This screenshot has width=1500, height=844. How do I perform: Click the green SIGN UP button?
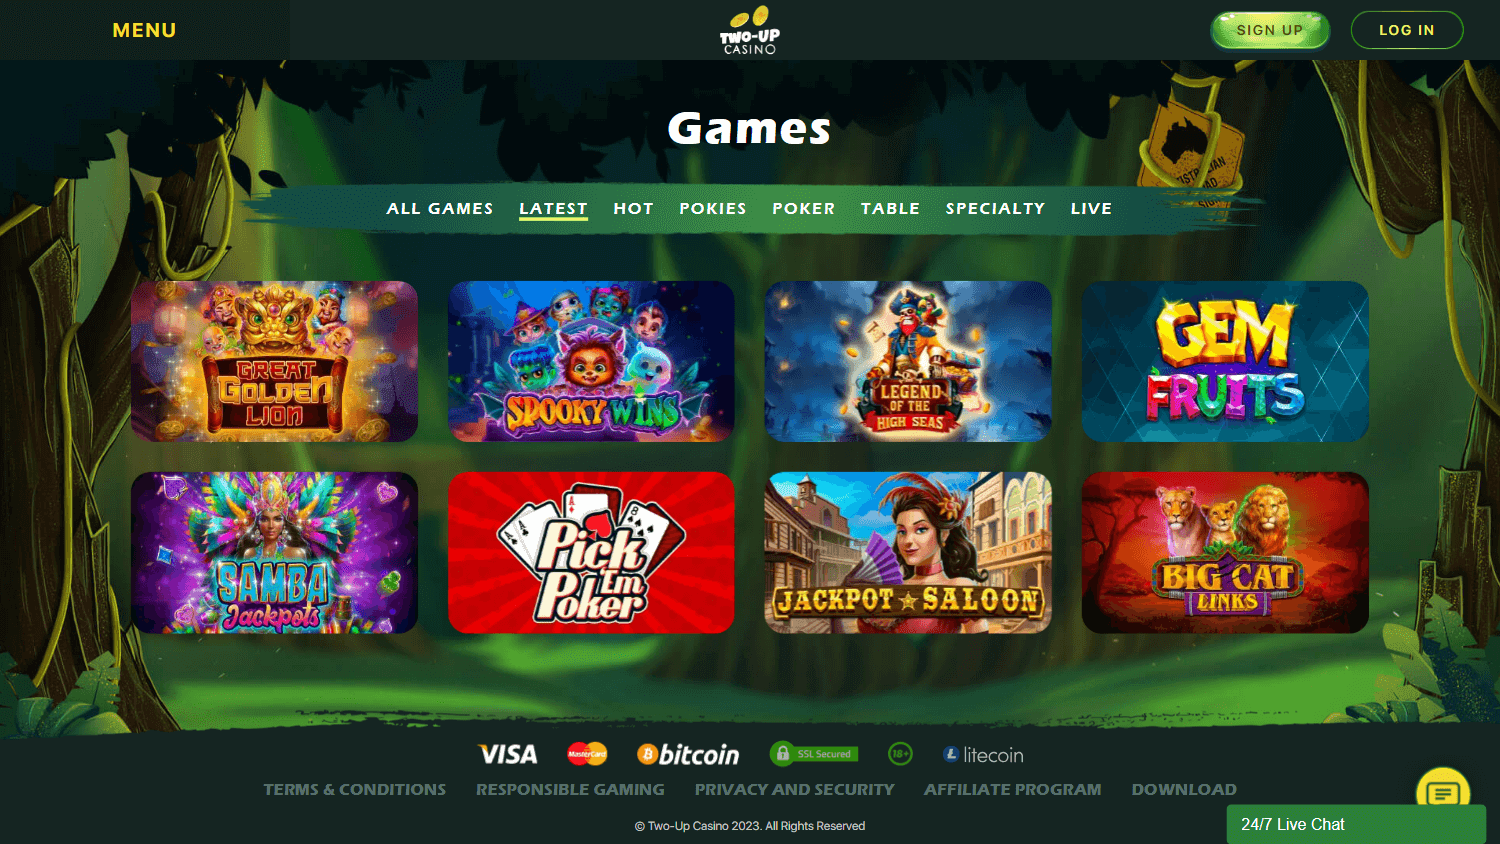click(1270, 30)
